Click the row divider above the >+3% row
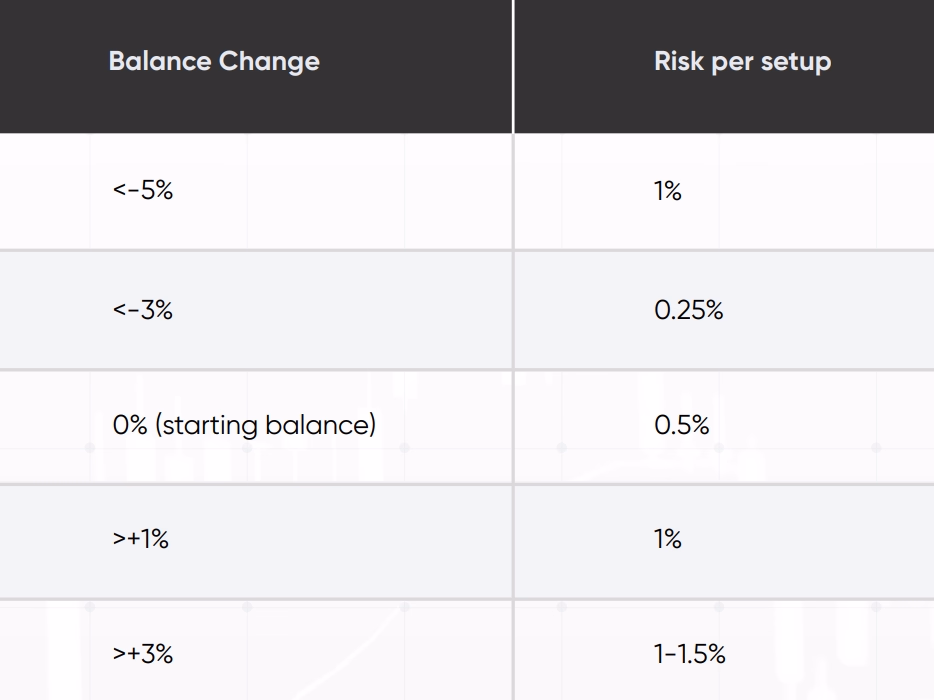Viewport: 934px width, 700px height. coord(256,599)
